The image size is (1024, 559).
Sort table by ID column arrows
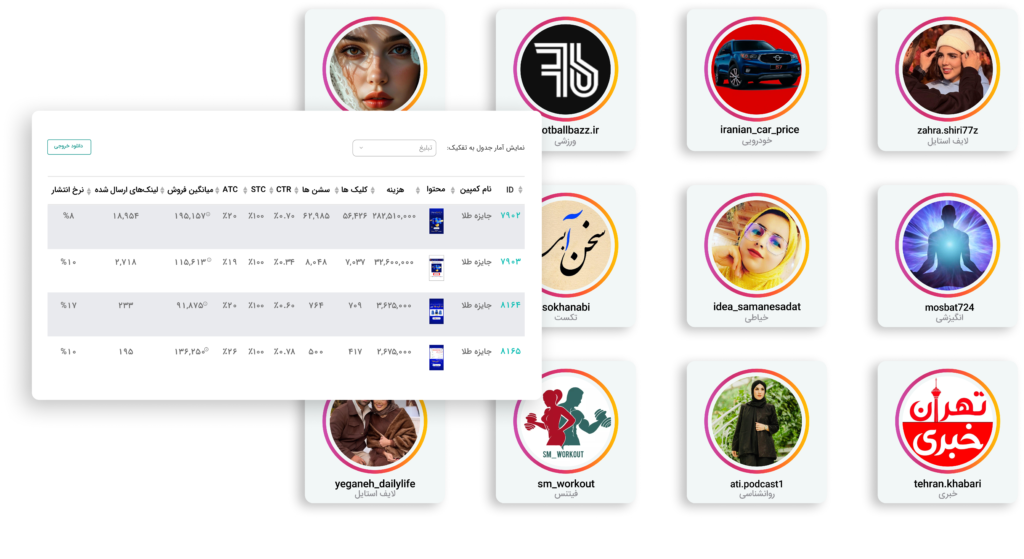click(x=520, y=190)
